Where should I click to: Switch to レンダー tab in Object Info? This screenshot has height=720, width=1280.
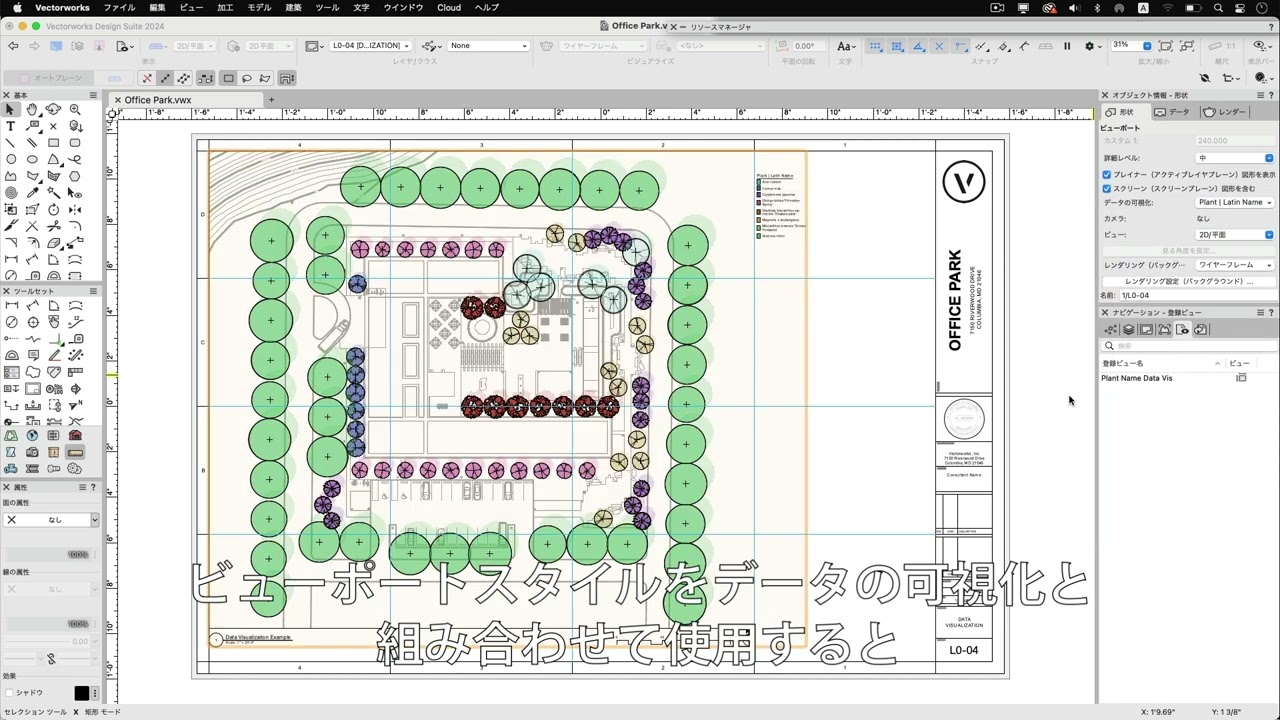(1225, 112)
